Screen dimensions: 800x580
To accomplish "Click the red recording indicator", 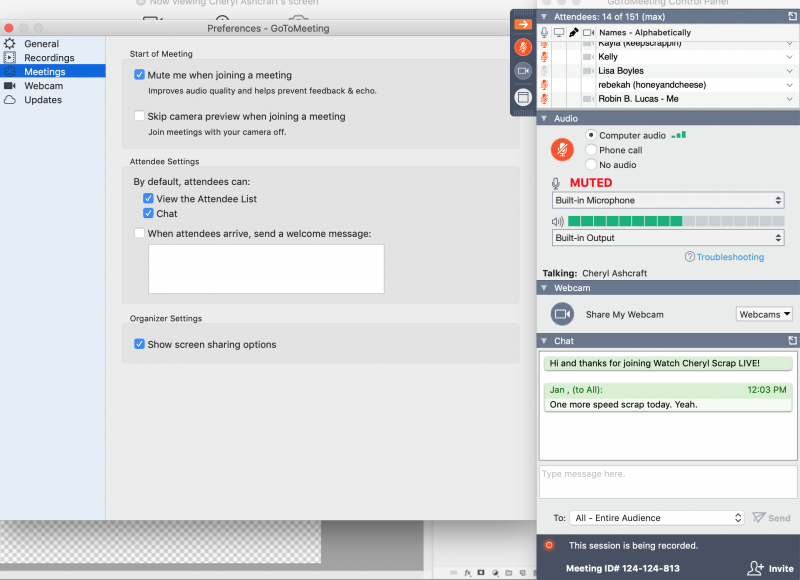I will [549, 545].
